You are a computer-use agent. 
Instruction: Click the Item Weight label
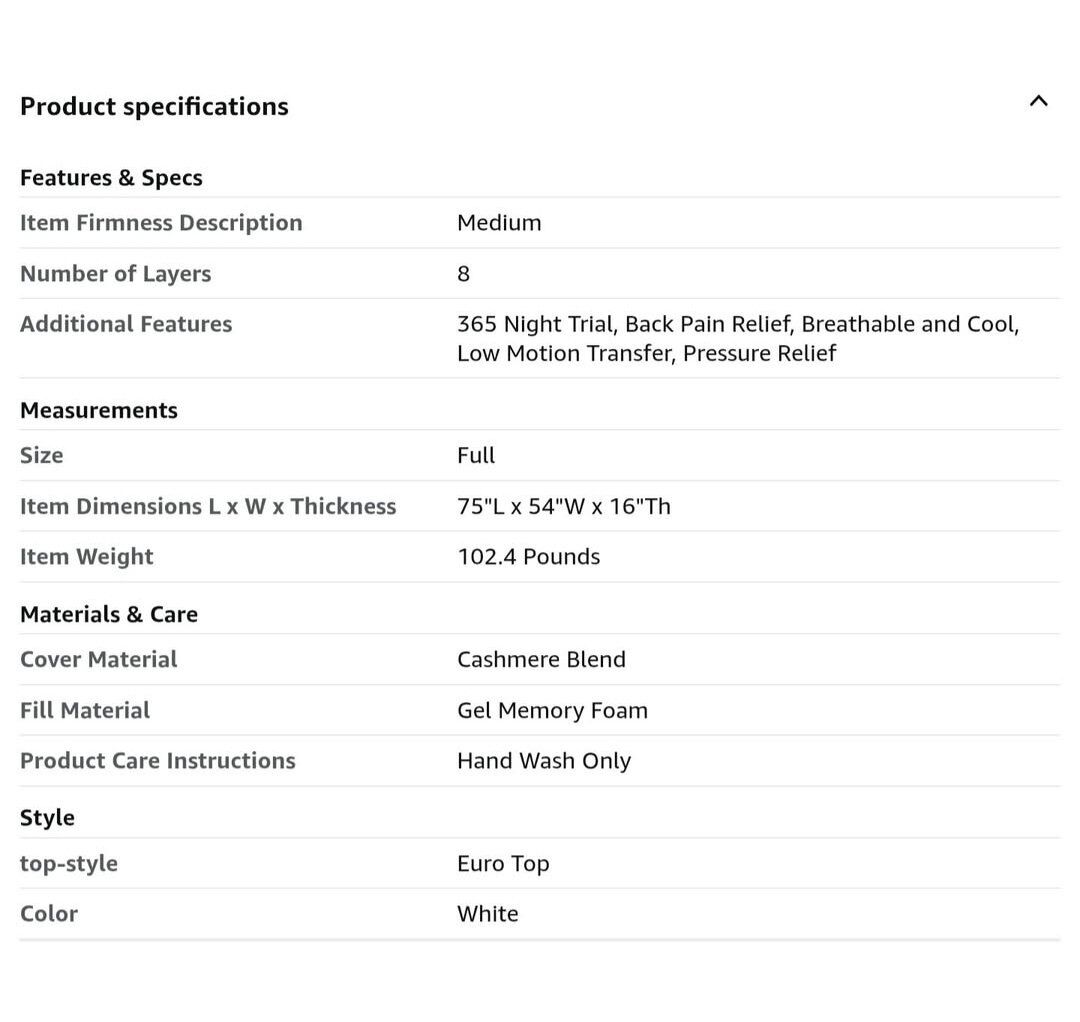point(87,557)
